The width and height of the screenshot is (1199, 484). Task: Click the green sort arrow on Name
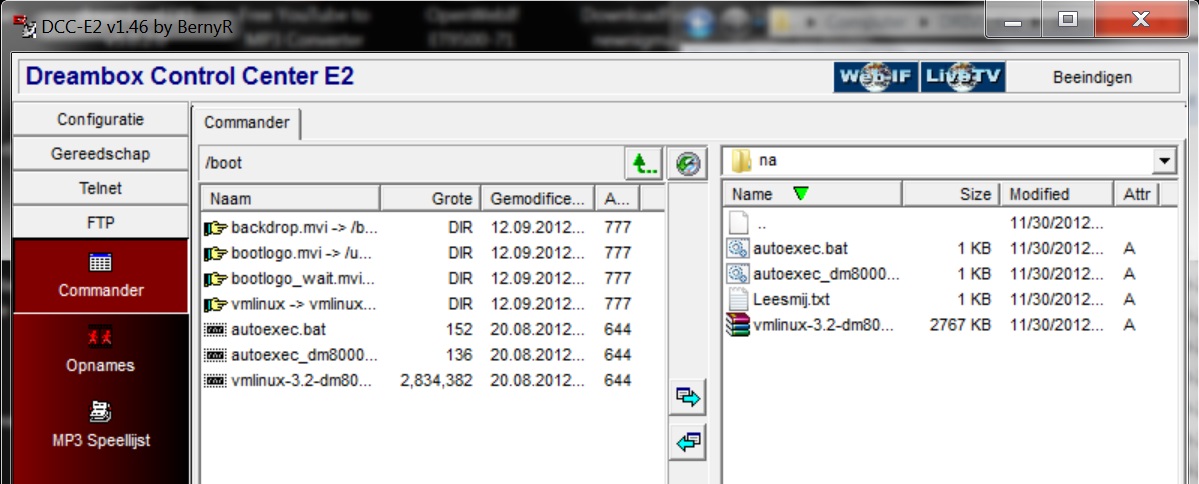801,194
